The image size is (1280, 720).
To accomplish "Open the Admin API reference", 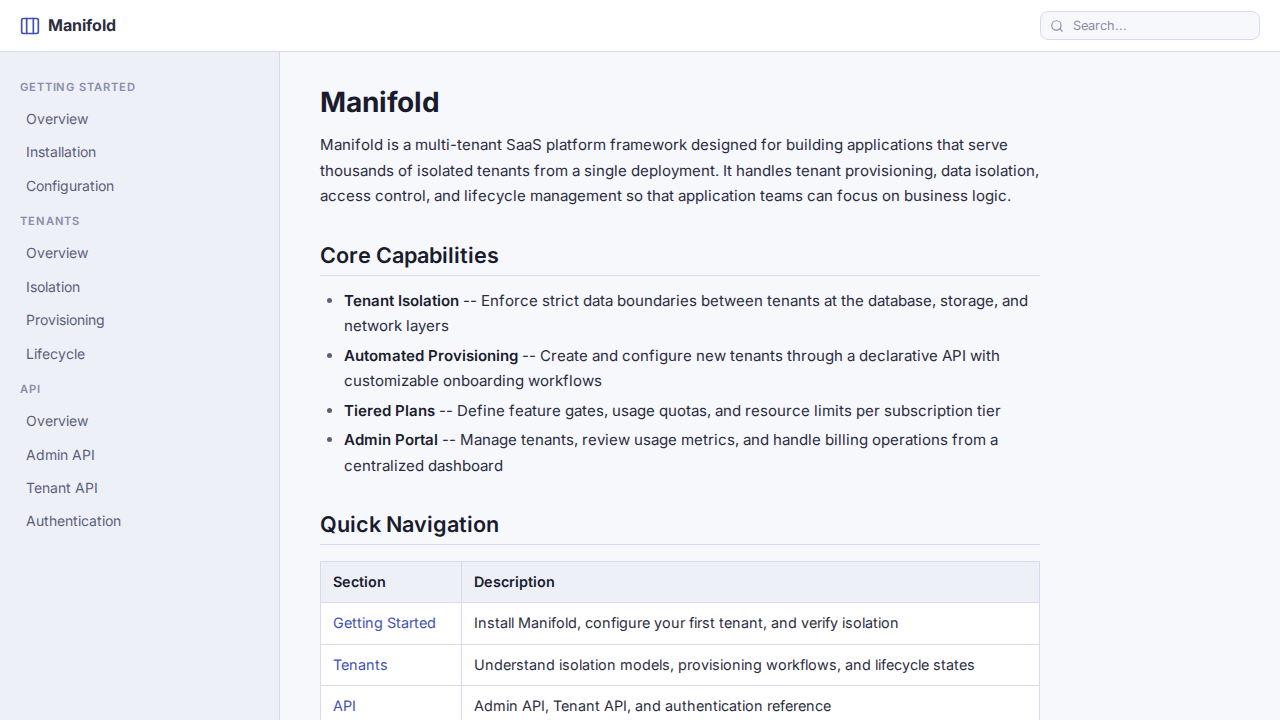I will pyautogui.click(x=60, y=455).
